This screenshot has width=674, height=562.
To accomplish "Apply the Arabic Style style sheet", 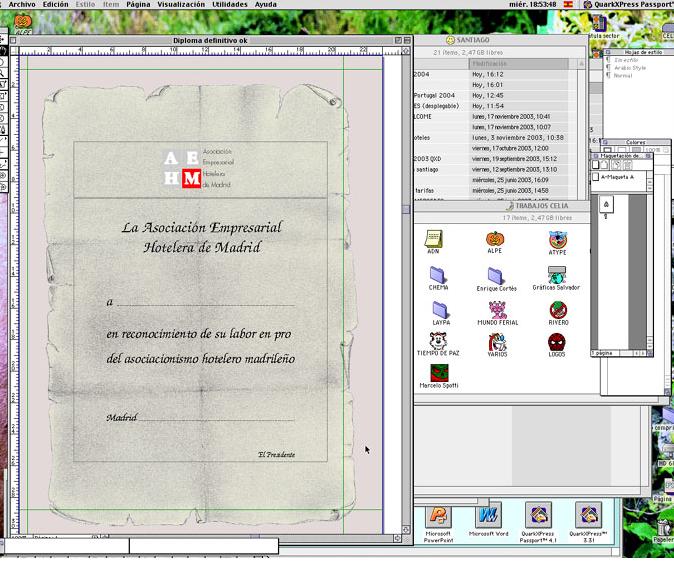I will 630,68.
